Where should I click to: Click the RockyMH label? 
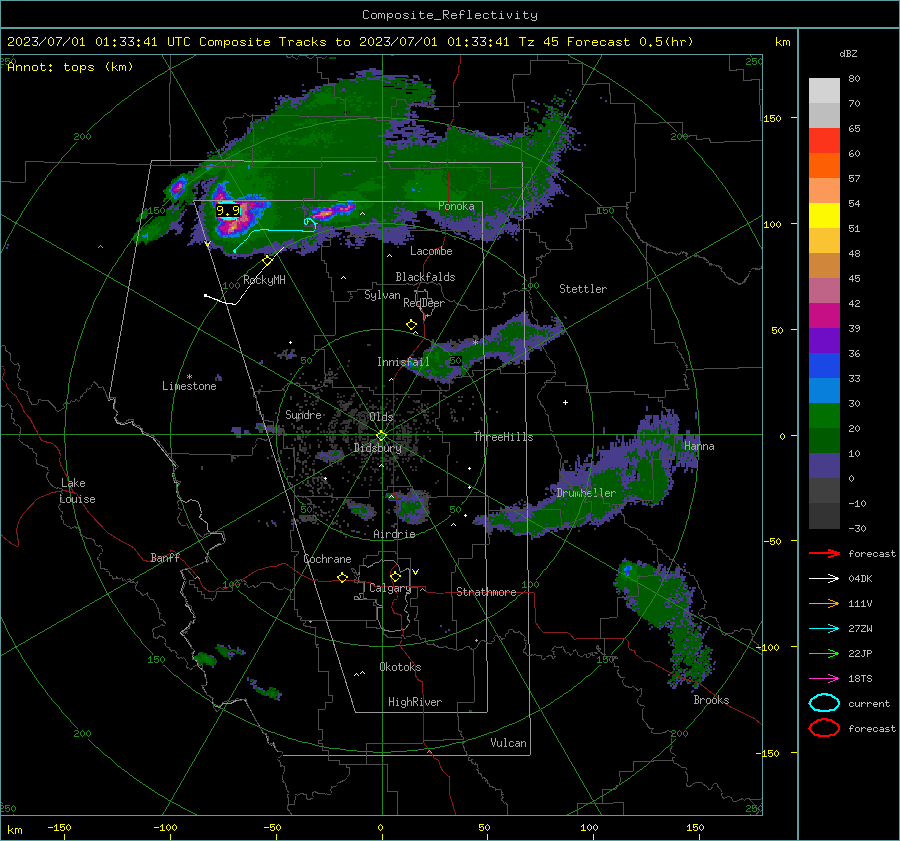point(265,280)
